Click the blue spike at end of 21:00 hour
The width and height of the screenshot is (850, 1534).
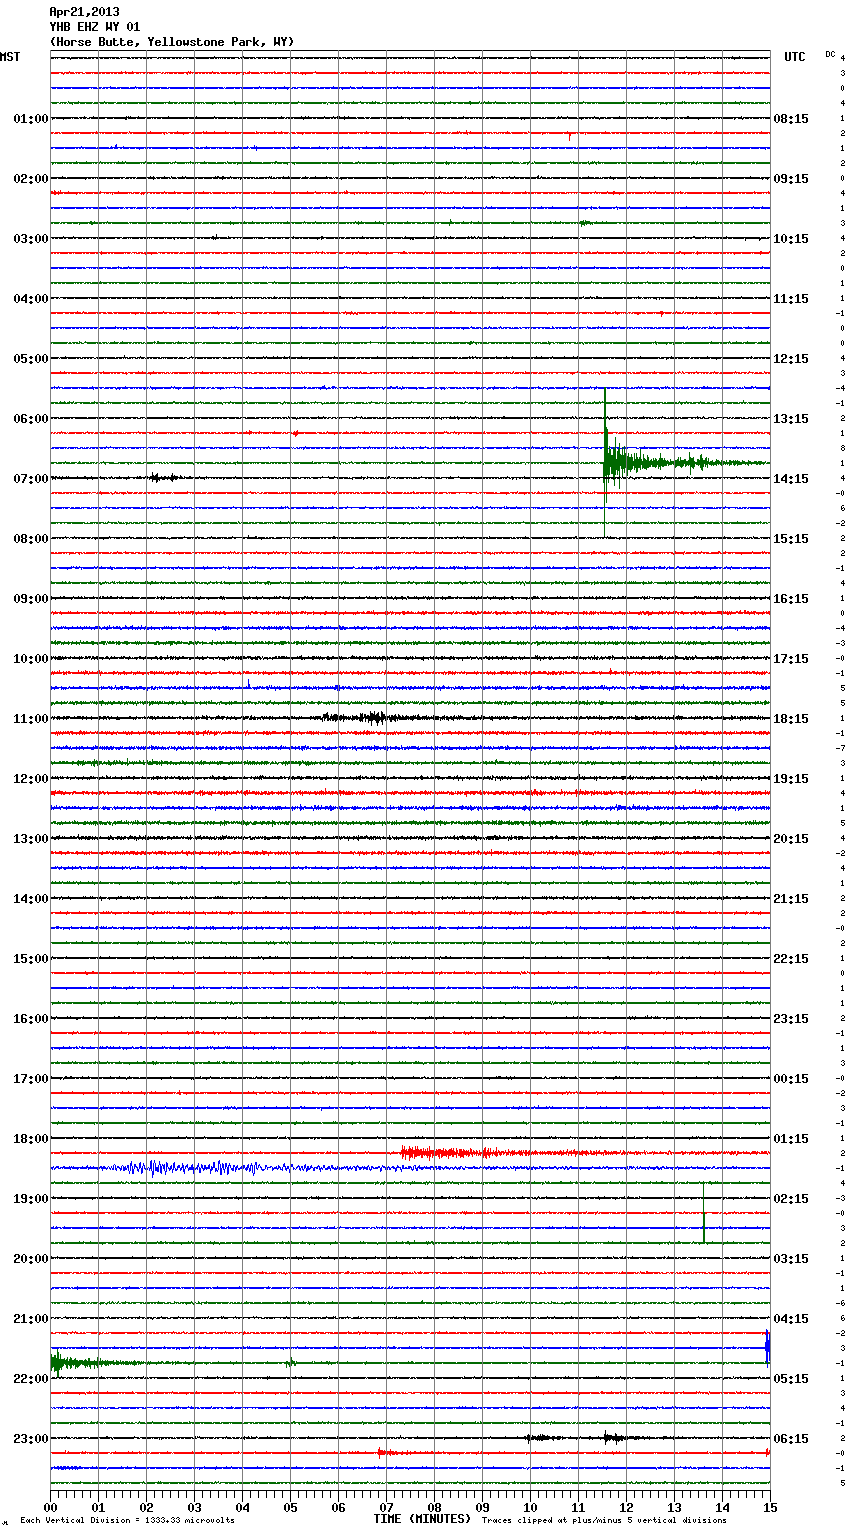click(767, 1347)
